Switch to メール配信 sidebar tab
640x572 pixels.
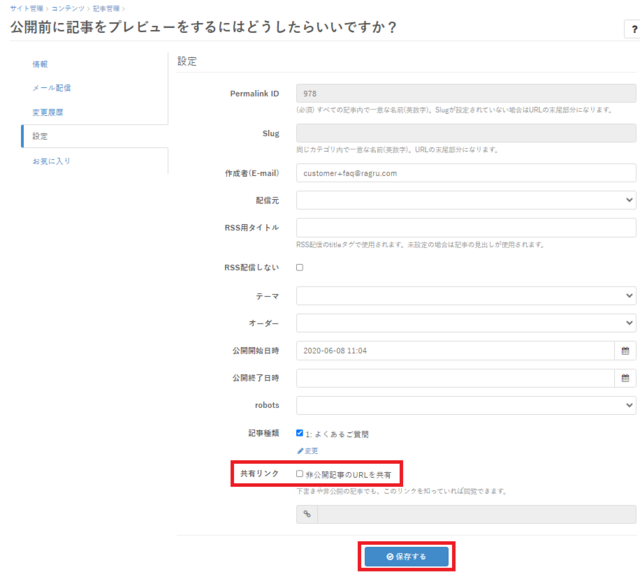point(51,88)
